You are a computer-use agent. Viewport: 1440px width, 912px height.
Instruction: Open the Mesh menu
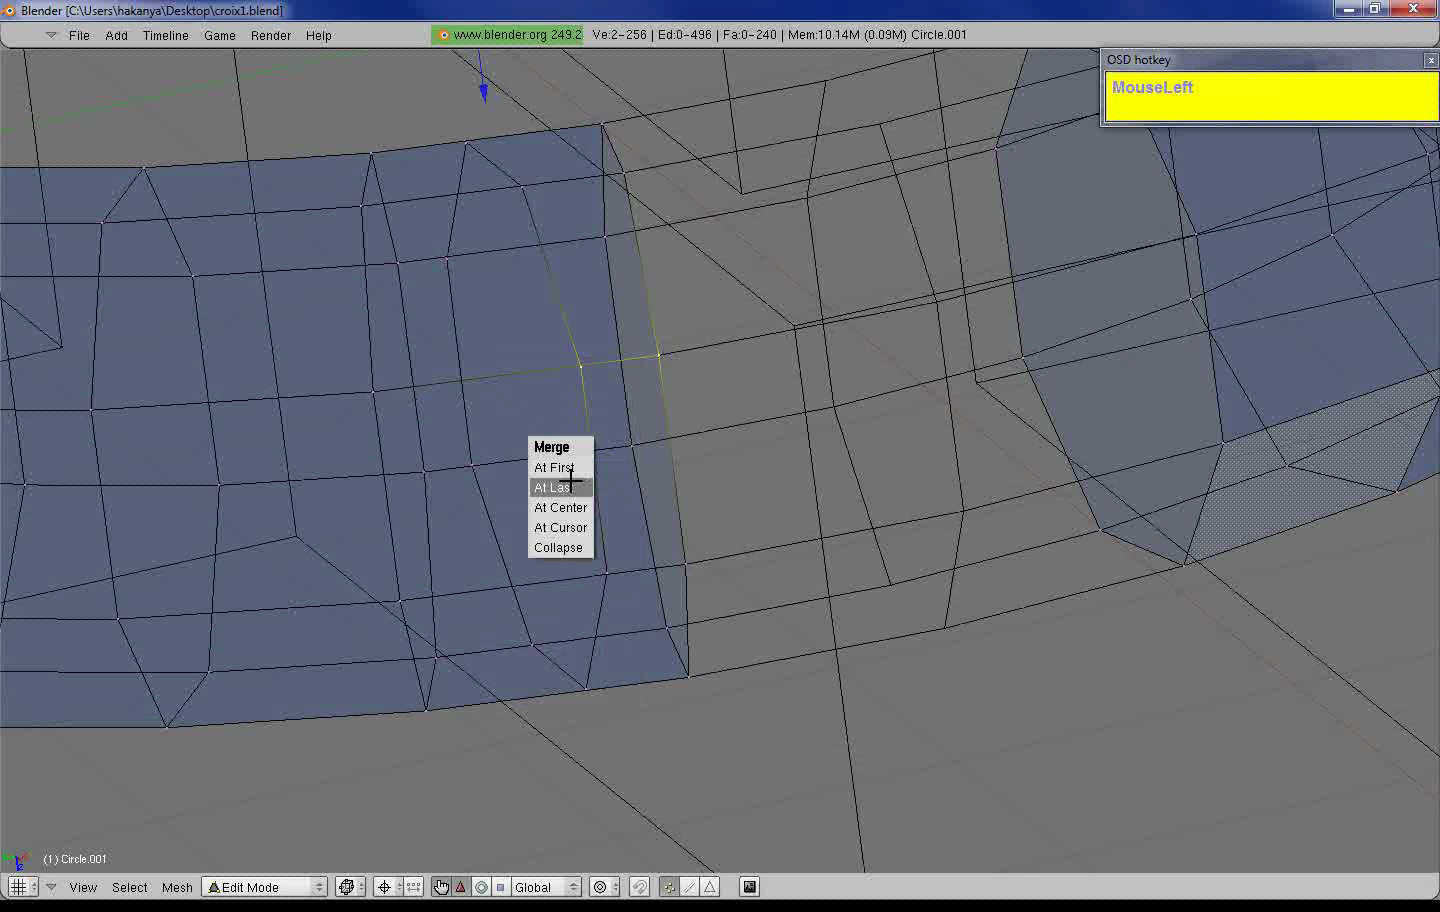click(177, 887)
